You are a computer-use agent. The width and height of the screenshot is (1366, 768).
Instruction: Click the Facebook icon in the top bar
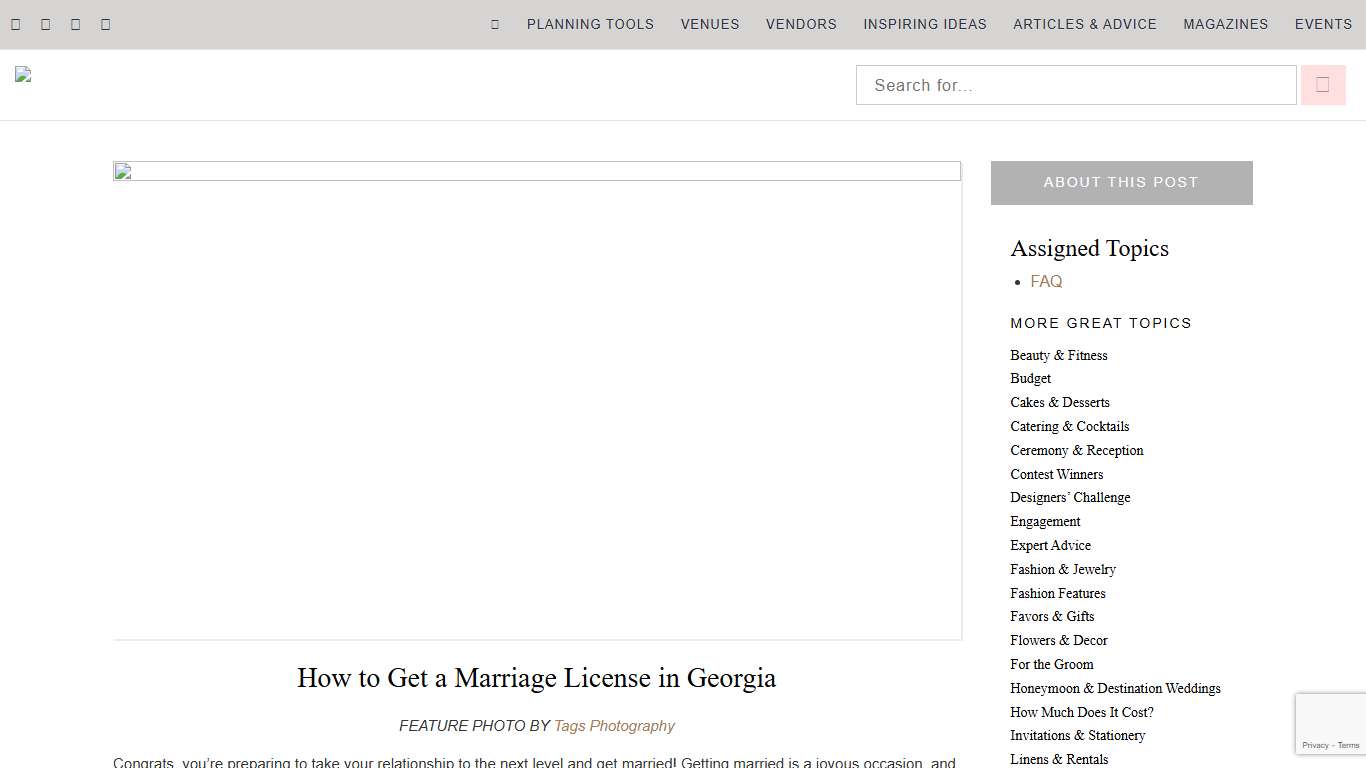click(x=15, y=23)
